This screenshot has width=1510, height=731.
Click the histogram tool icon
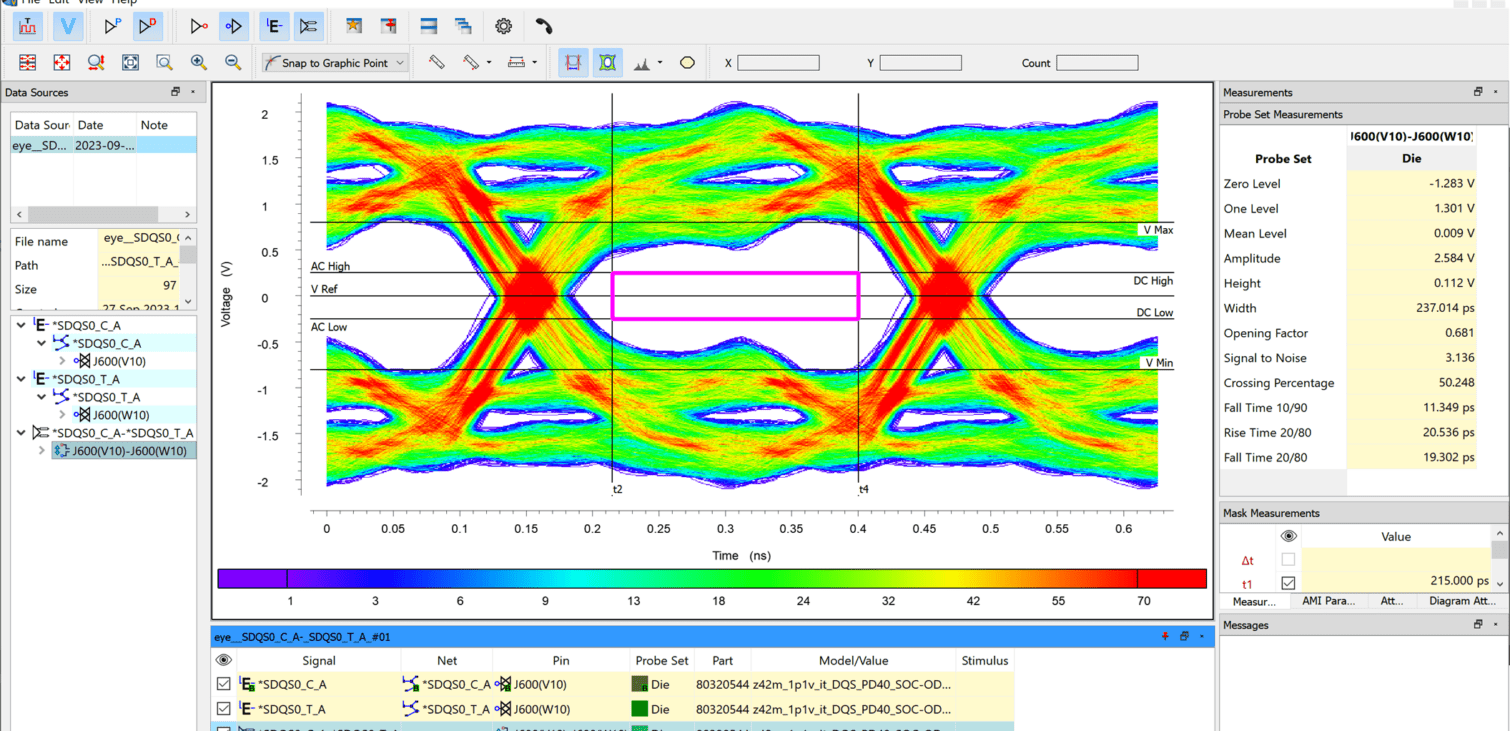(643, 62)
